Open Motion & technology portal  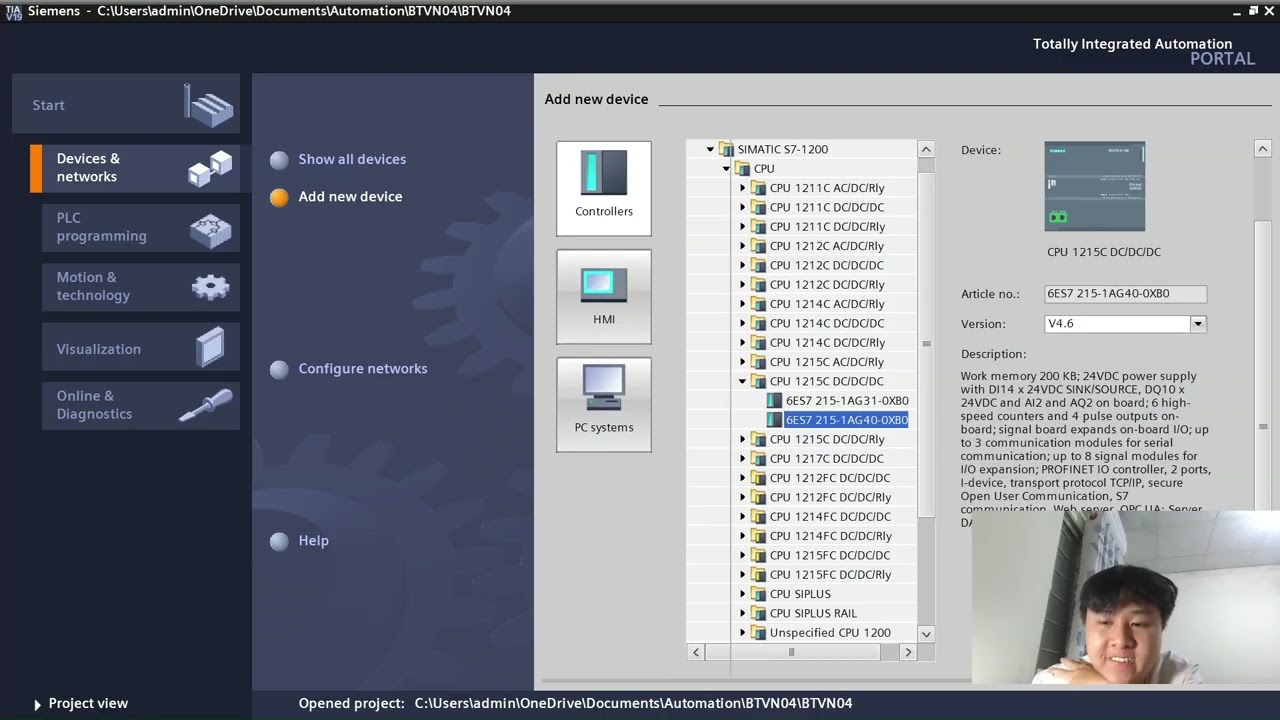click(141, 286)
